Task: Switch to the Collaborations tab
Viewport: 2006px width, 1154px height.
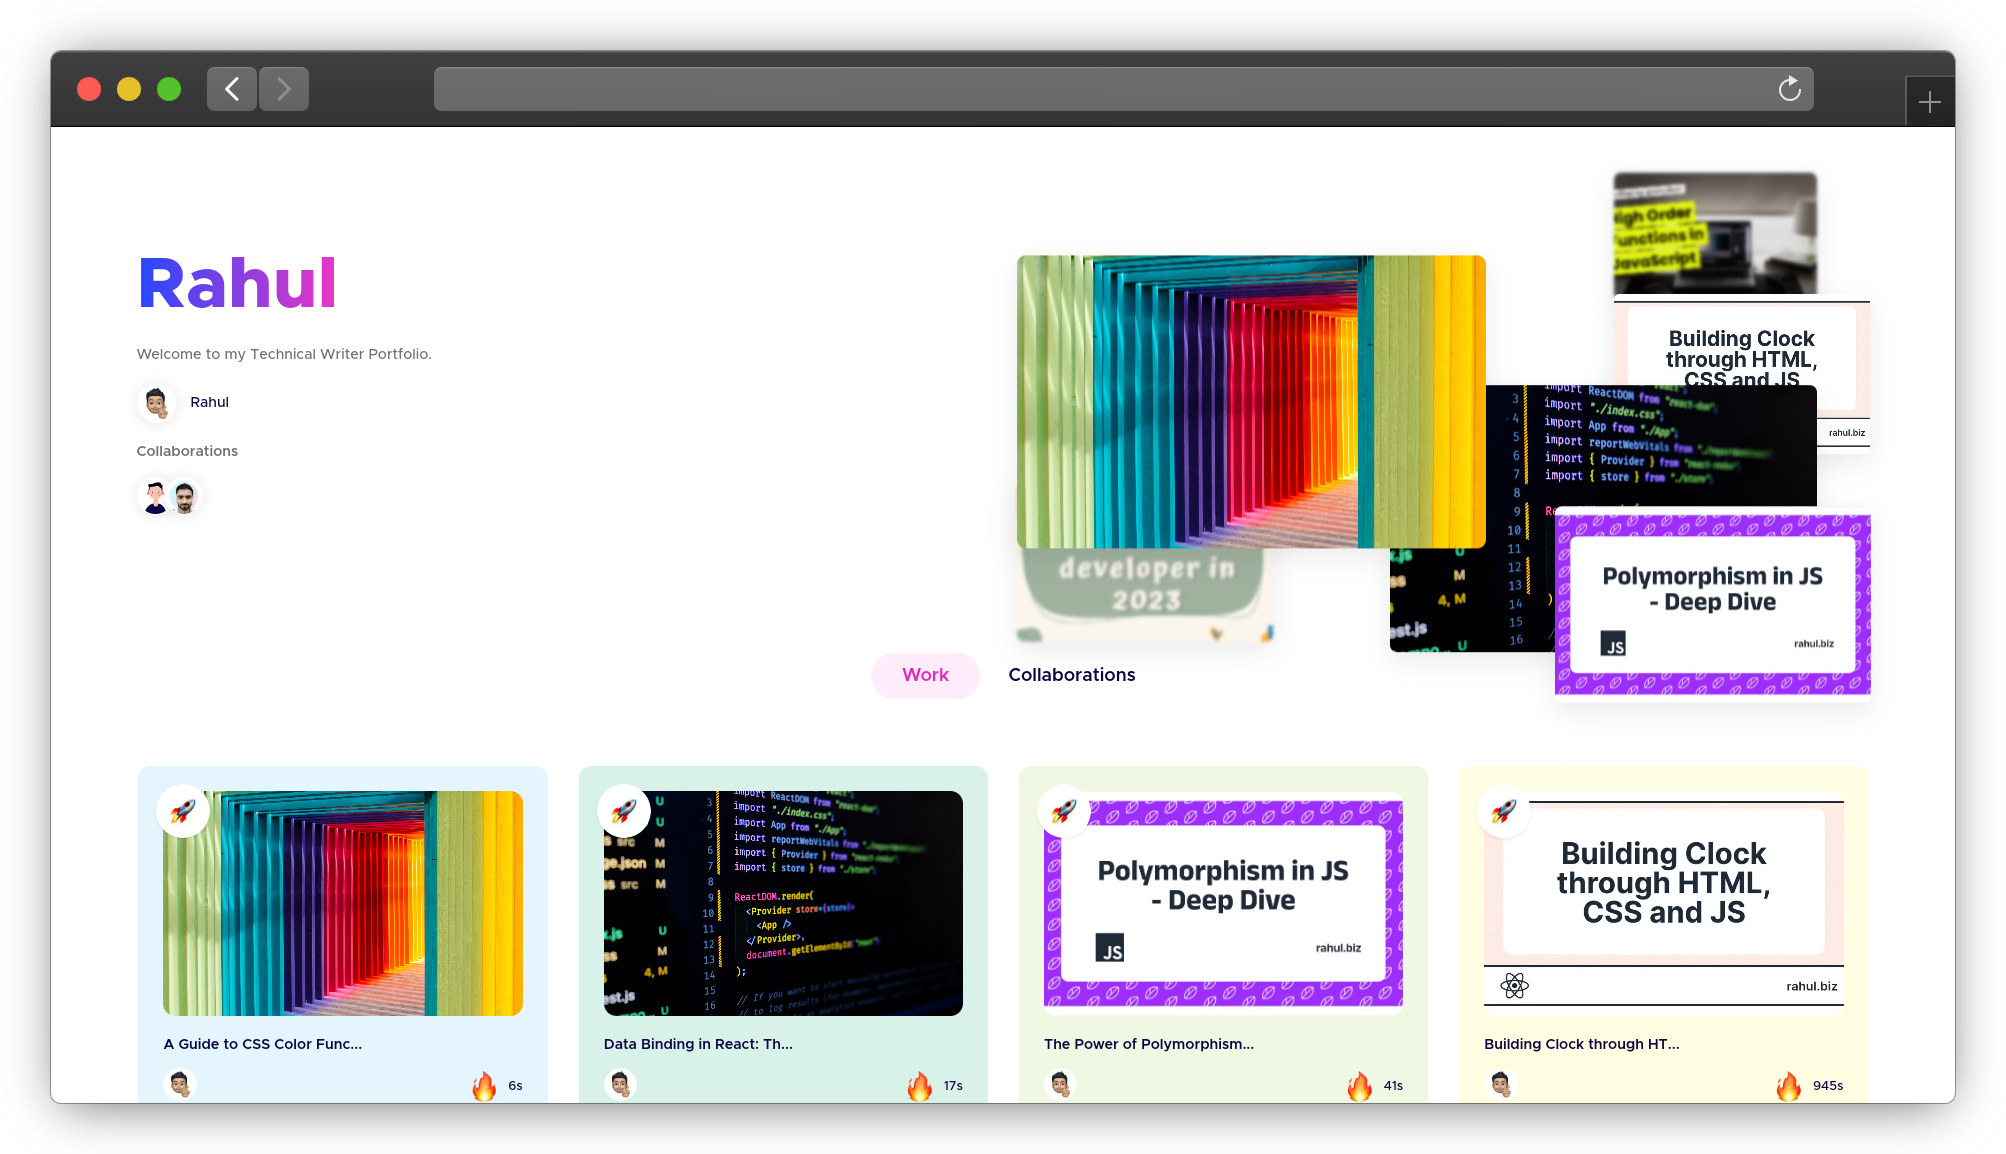Action: [1071, 675]
